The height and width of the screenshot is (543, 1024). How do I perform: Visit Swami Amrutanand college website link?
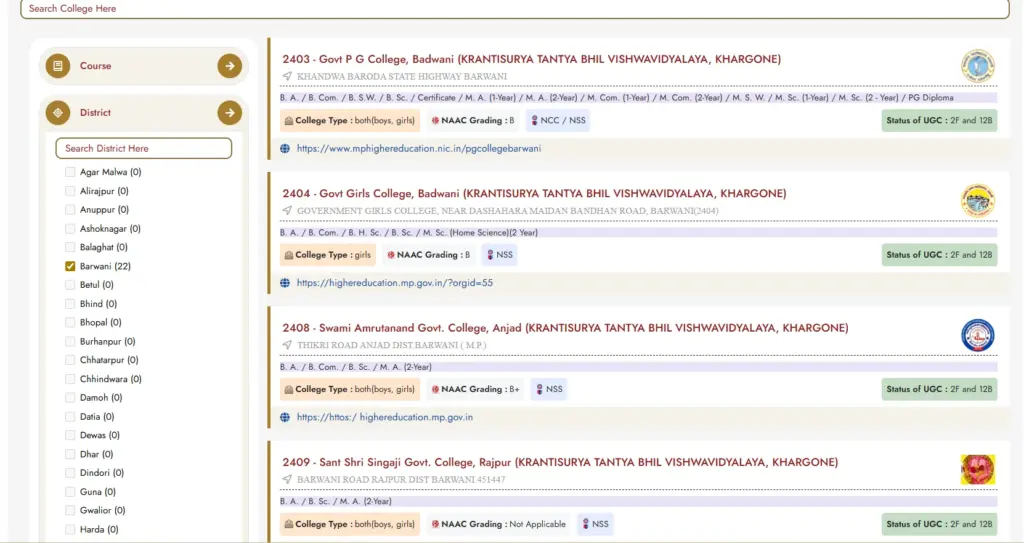coord(385,417)
